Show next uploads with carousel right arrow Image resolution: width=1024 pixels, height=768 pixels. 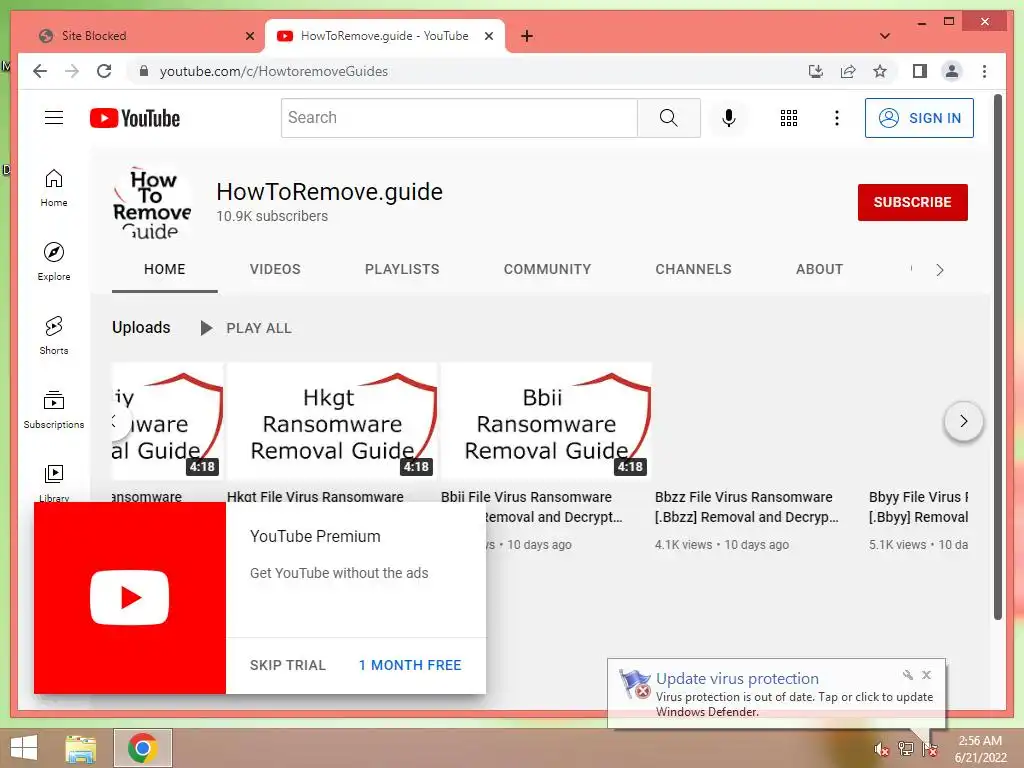(963, 421)
